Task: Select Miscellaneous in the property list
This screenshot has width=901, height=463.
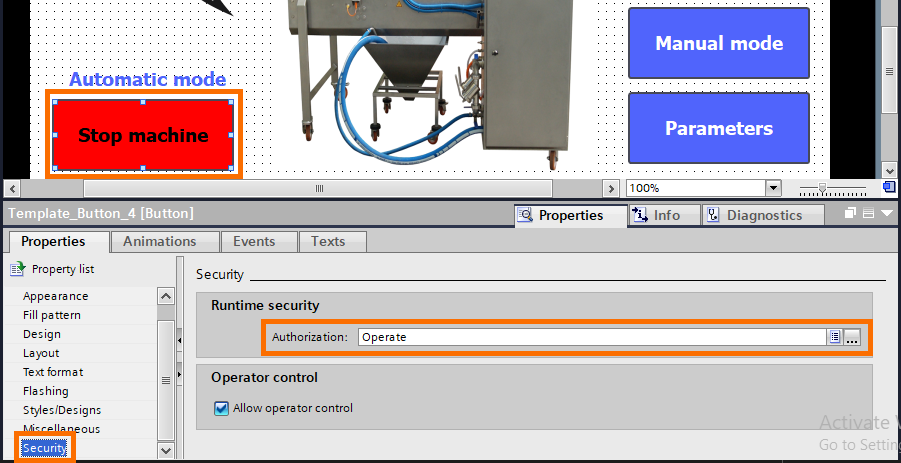Action: tap(61, 429)
